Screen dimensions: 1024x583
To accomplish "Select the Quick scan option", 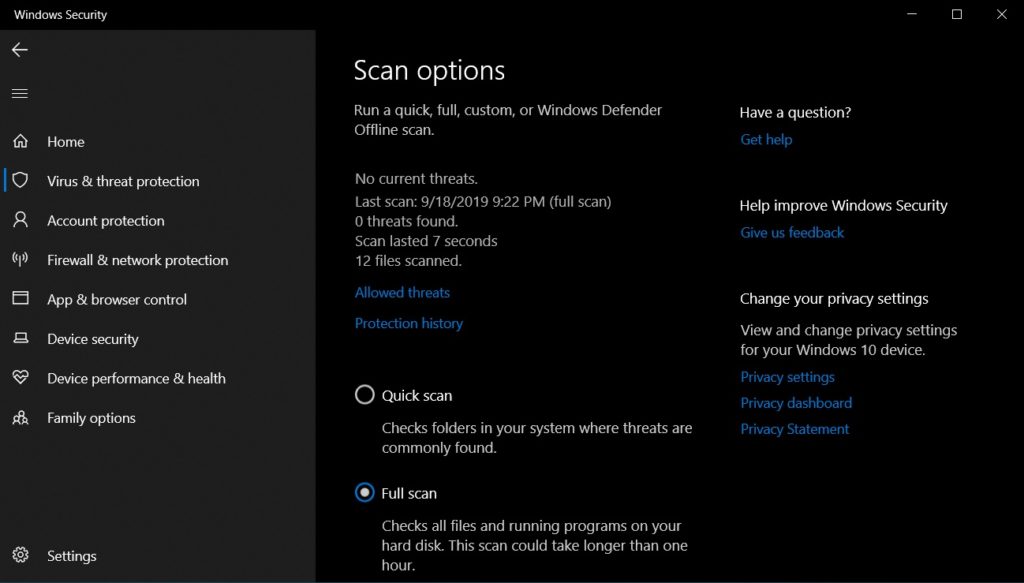I will point(365,395).
